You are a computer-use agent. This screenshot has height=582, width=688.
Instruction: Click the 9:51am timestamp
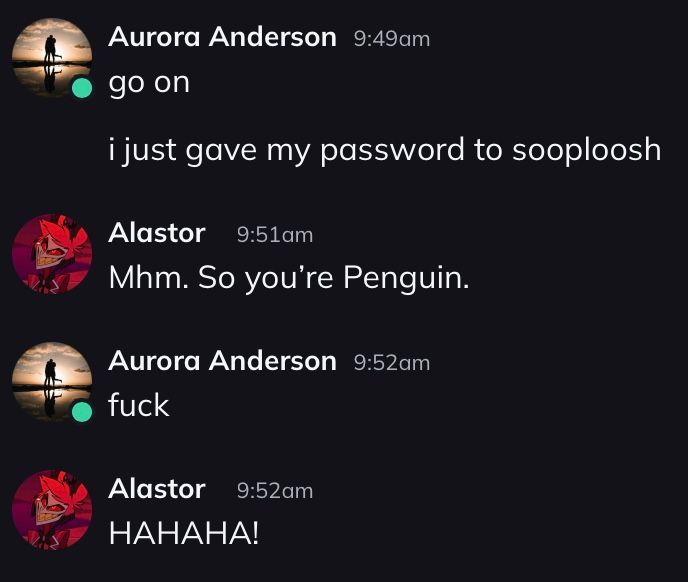point(275,235)
